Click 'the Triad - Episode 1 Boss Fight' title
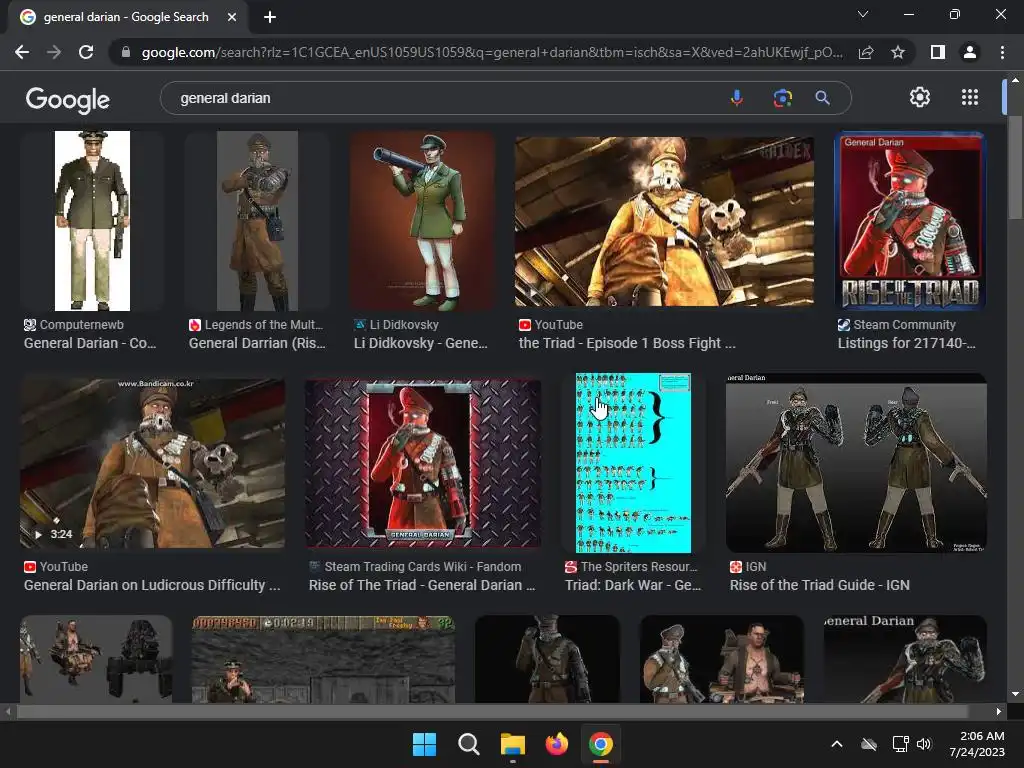Image resolution: width=1024 pixels, height=768 pixels. pos(627,343)
